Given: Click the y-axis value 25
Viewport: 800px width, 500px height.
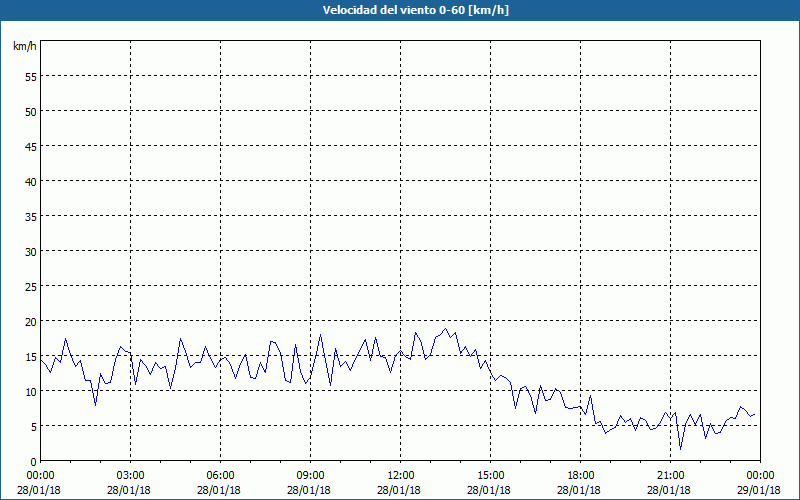Looking at the screenshot, I should [x=31, y=286].
